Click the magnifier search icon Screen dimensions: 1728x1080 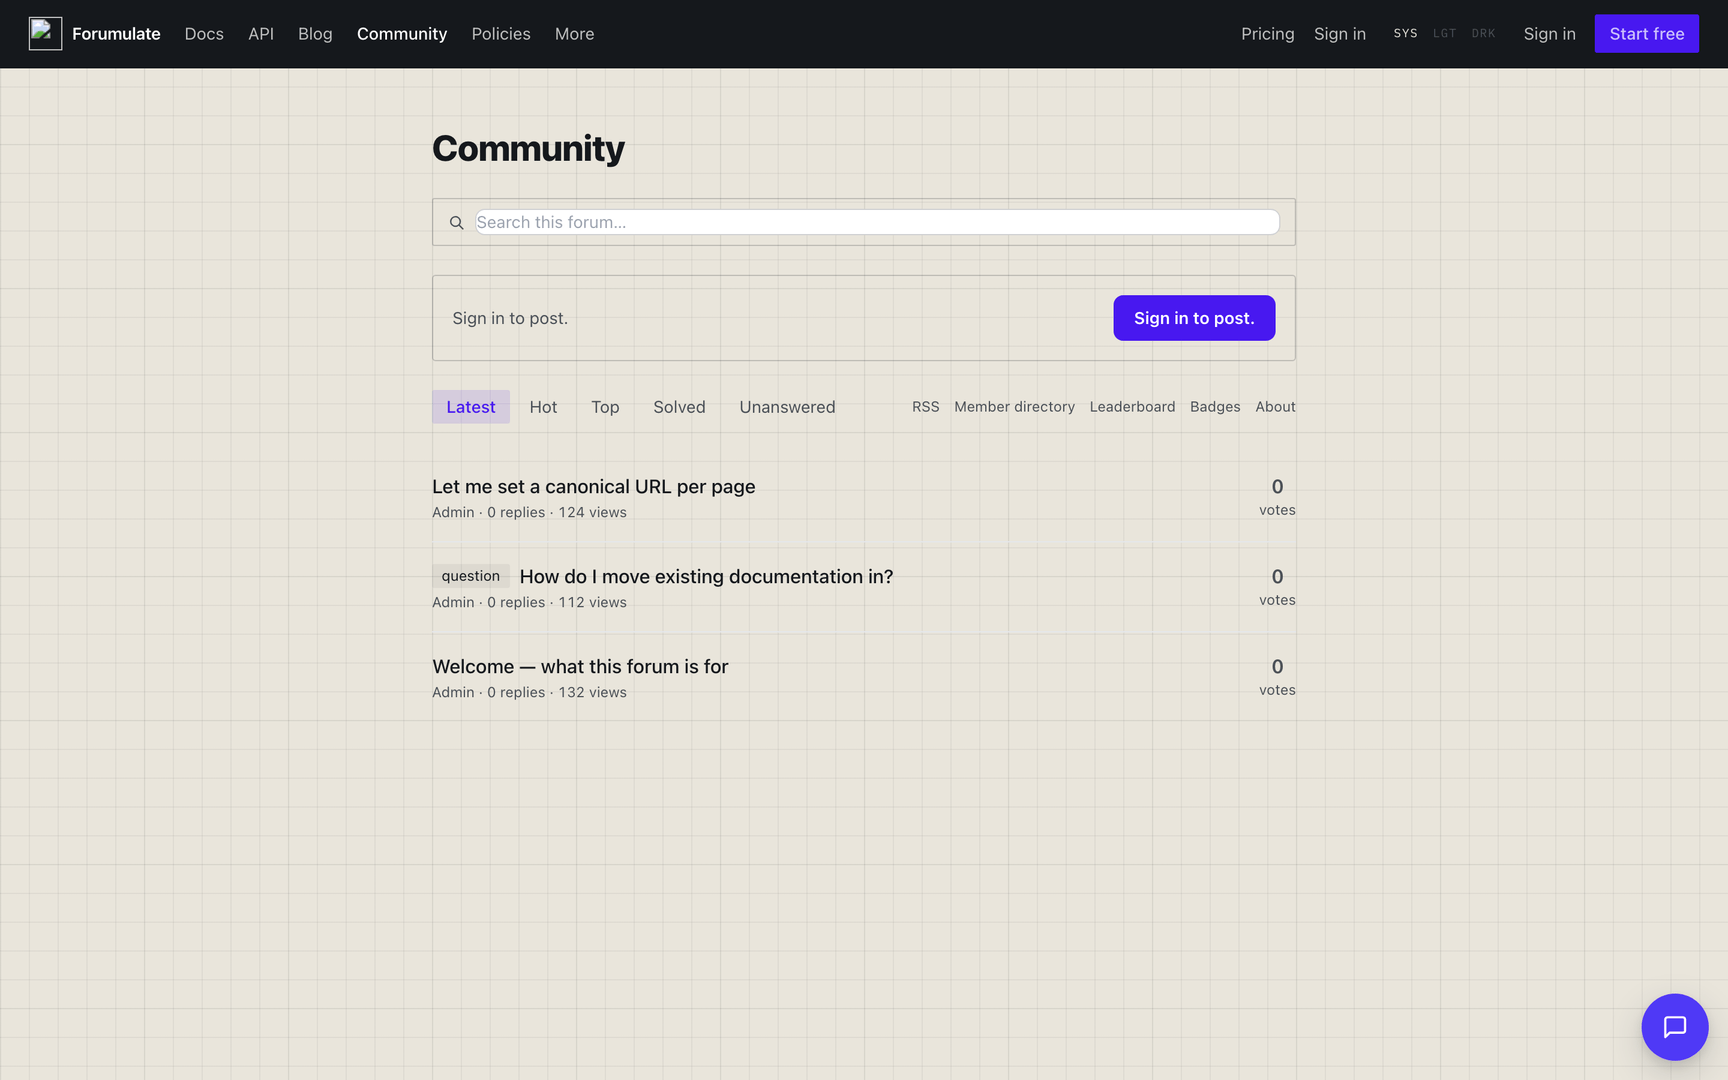click(x=456, y=222)
